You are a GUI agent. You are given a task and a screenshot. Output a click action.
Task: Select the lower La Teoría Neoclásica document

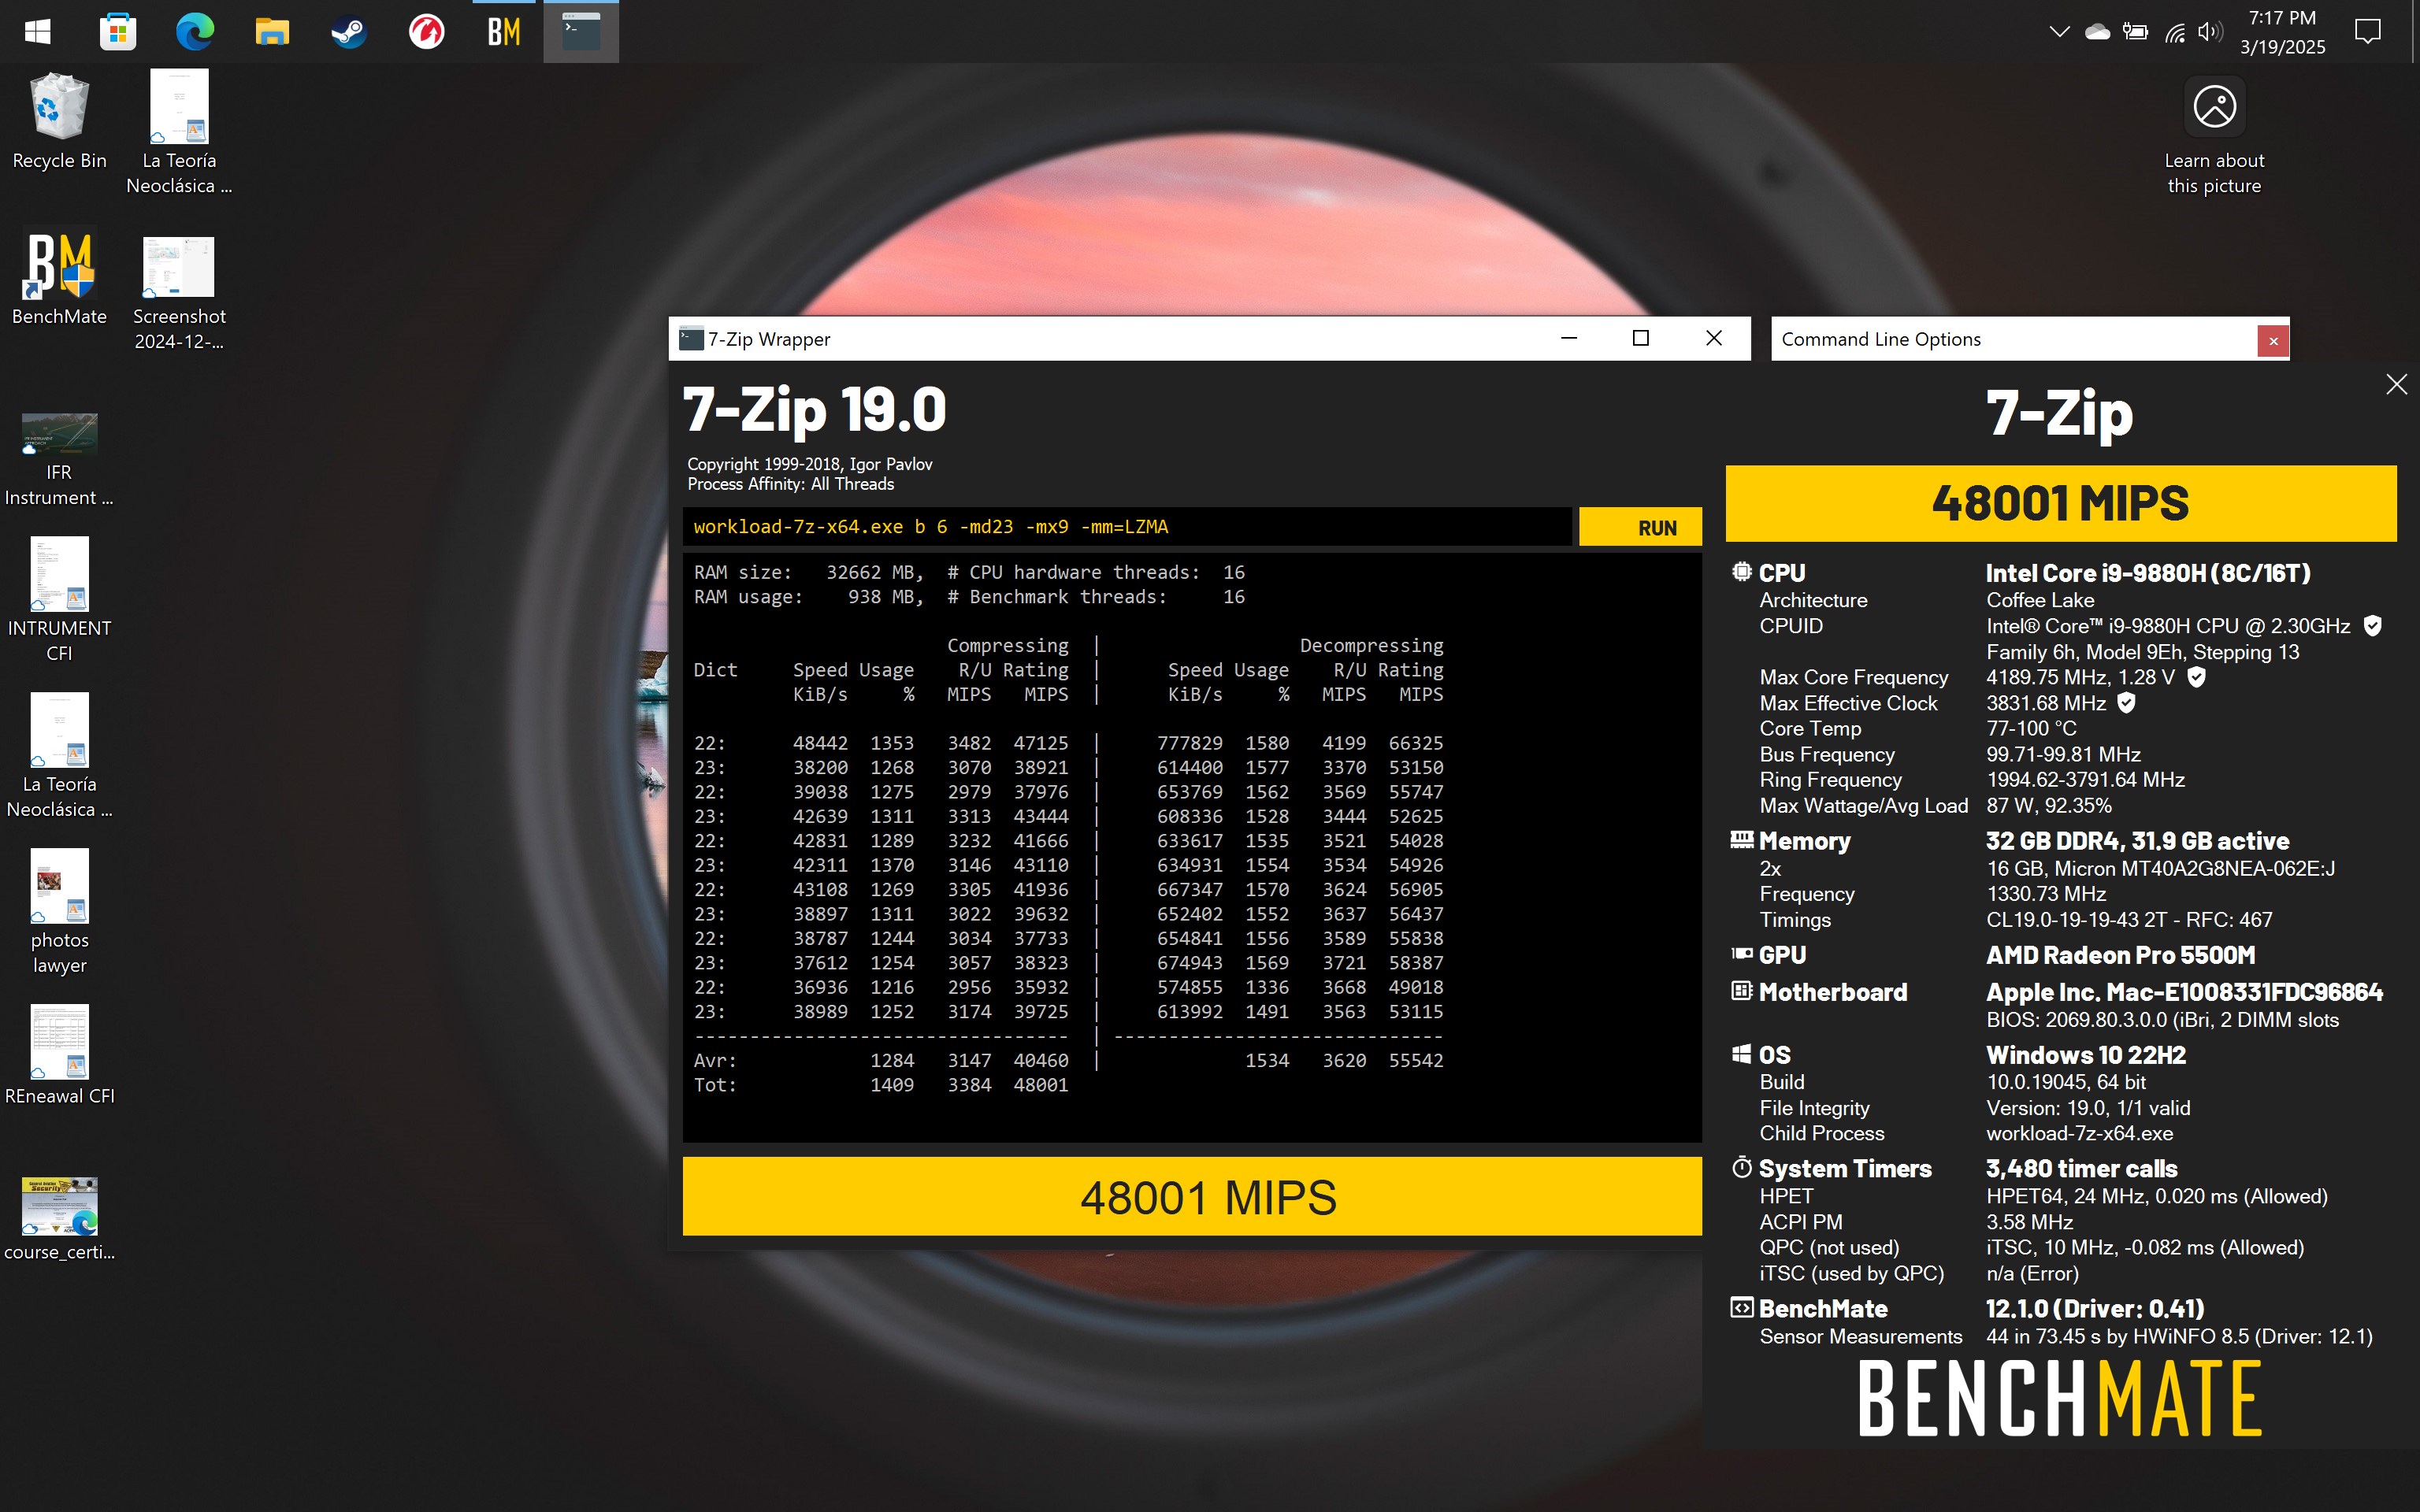click(59, 756)
